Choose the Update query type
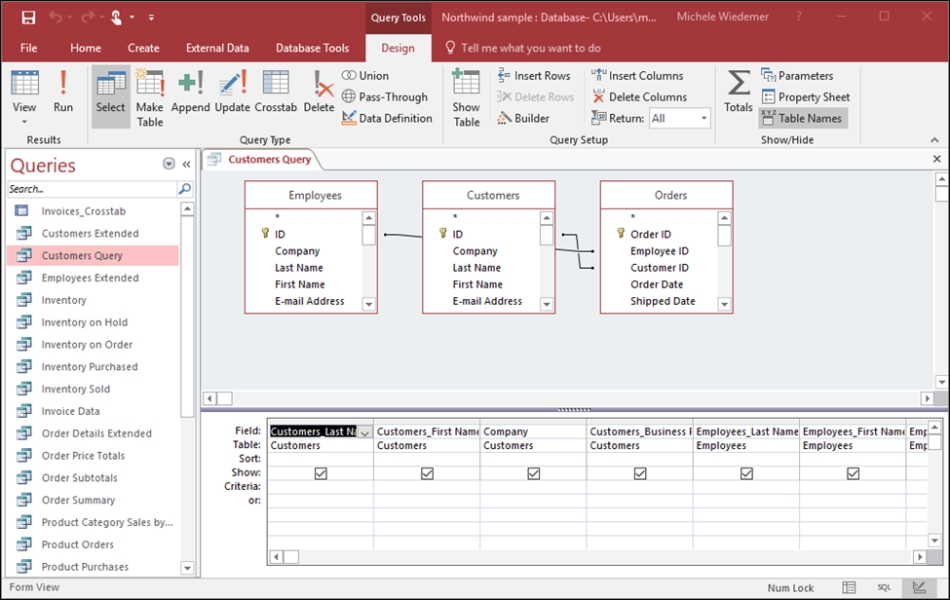The height and width of the screenshot is (600, 950). pyautogui.click(x=232, y=92)
